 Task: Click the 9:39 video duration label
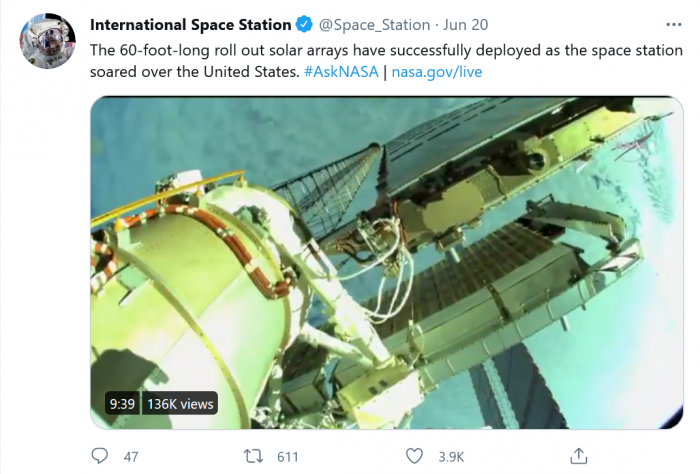coord(121,404)
